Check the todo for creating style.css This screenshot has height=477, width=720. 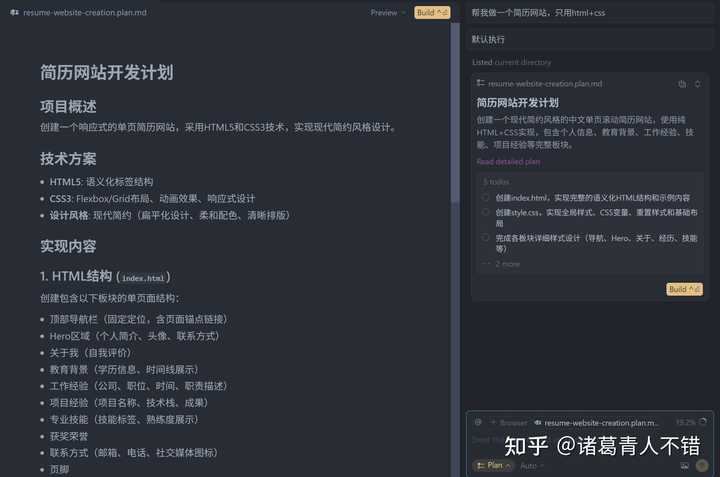tap(485, 212)
